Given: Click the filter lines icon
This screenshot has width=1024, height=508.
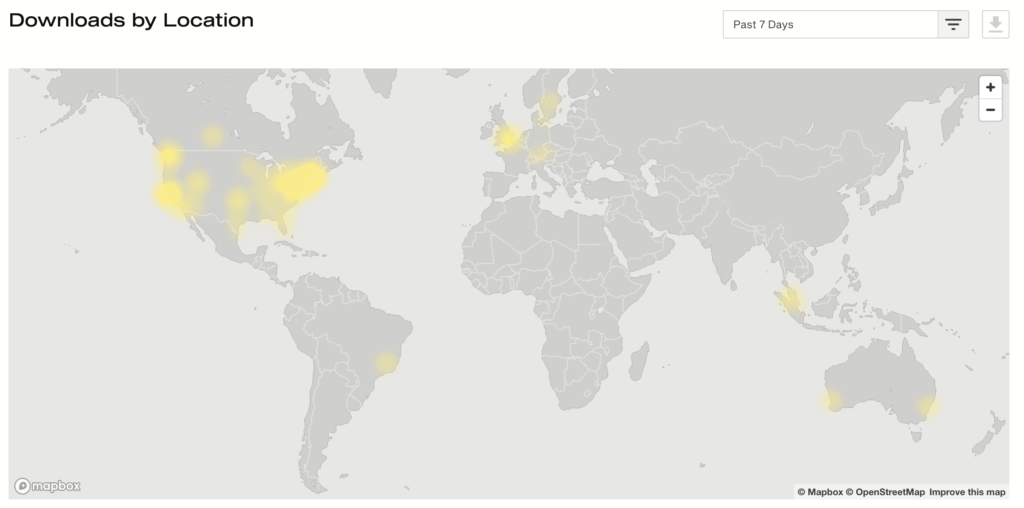Looking at the screenshot, I should pyautogui.click(x=953, y=24).
